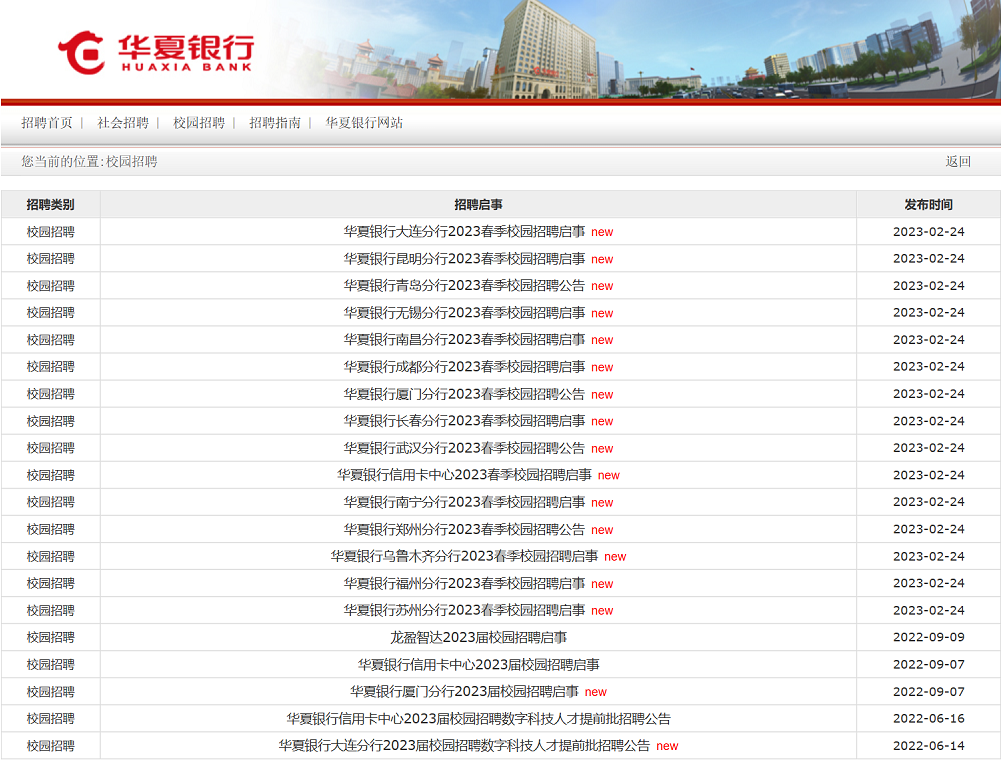Open 社会招聘 navigation item

pos(123,123)
